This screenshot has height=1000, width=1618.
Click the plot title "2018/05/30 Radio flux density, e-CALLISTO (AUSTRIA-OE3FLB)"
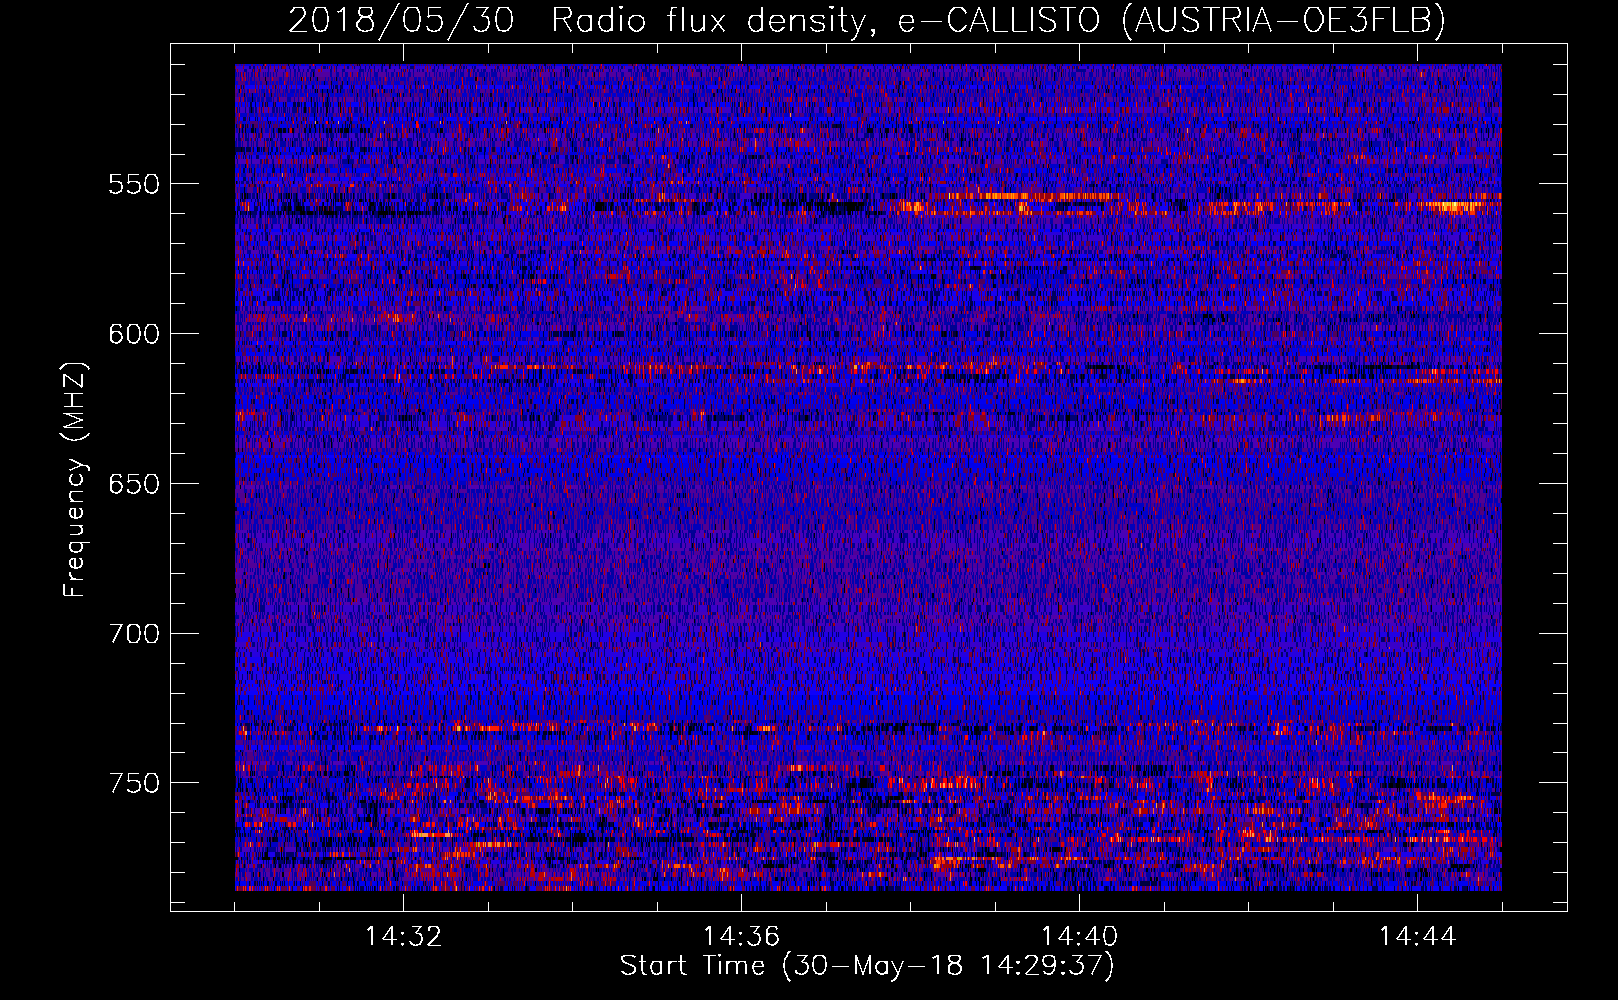click(866, 20)
